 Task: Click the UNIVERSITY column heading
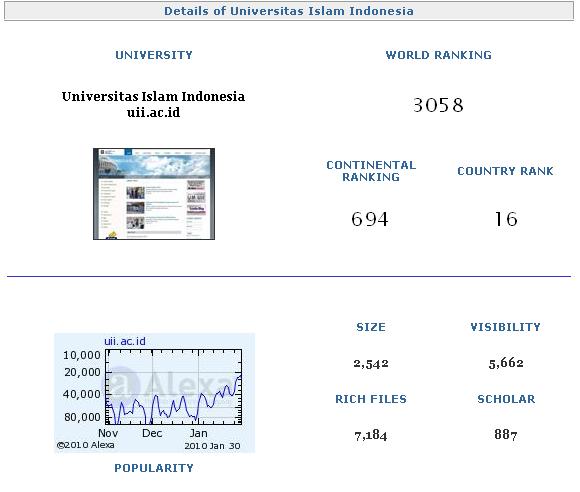click(154, 55)
